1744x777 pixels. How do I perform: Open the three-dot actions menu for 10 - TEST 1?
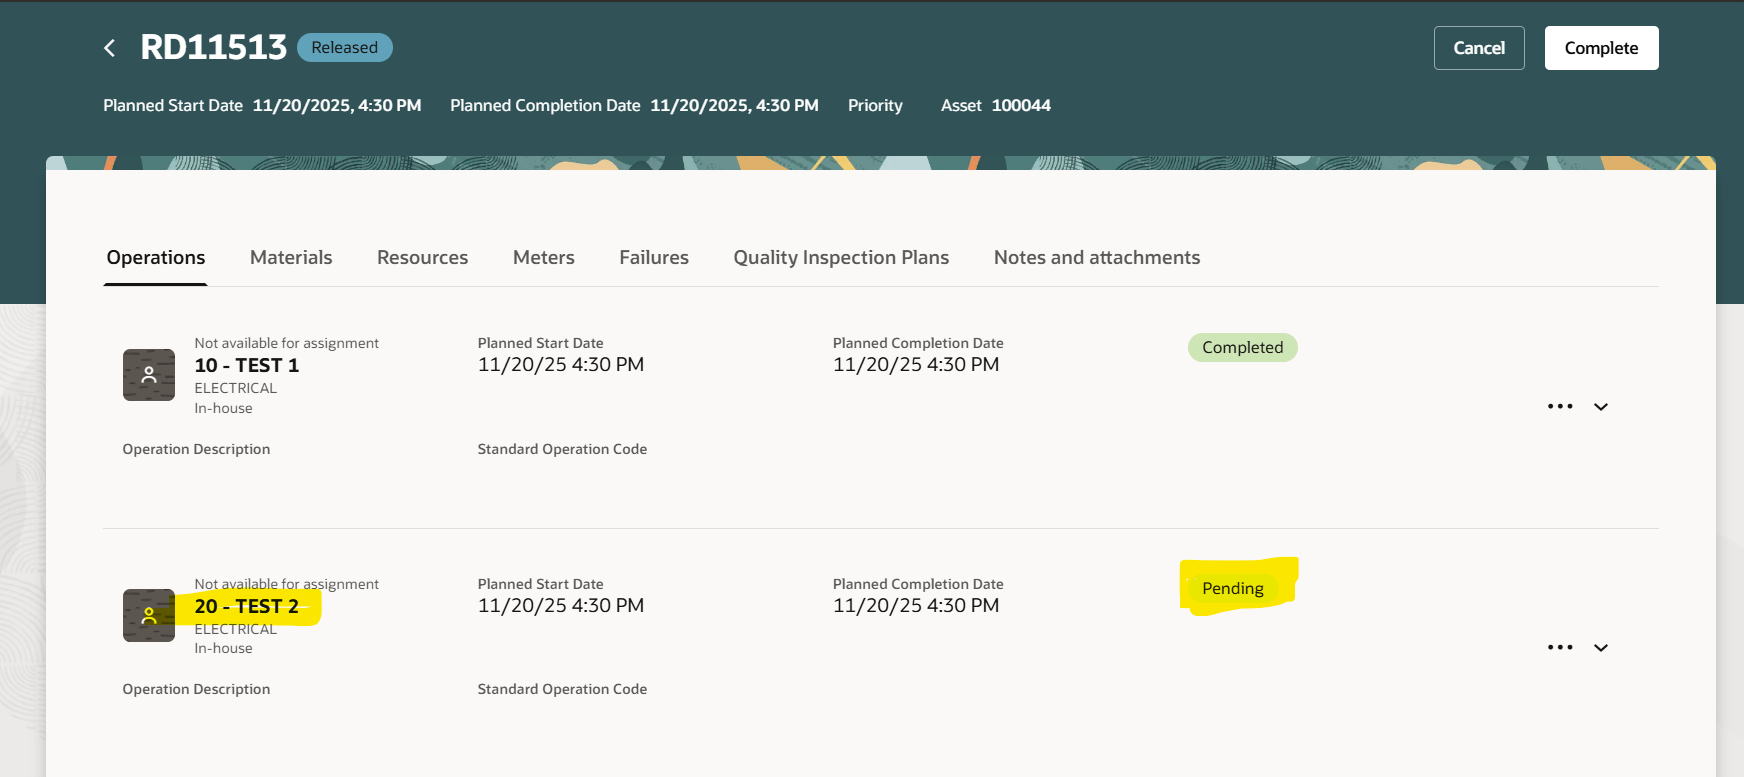pos(1560,406)
